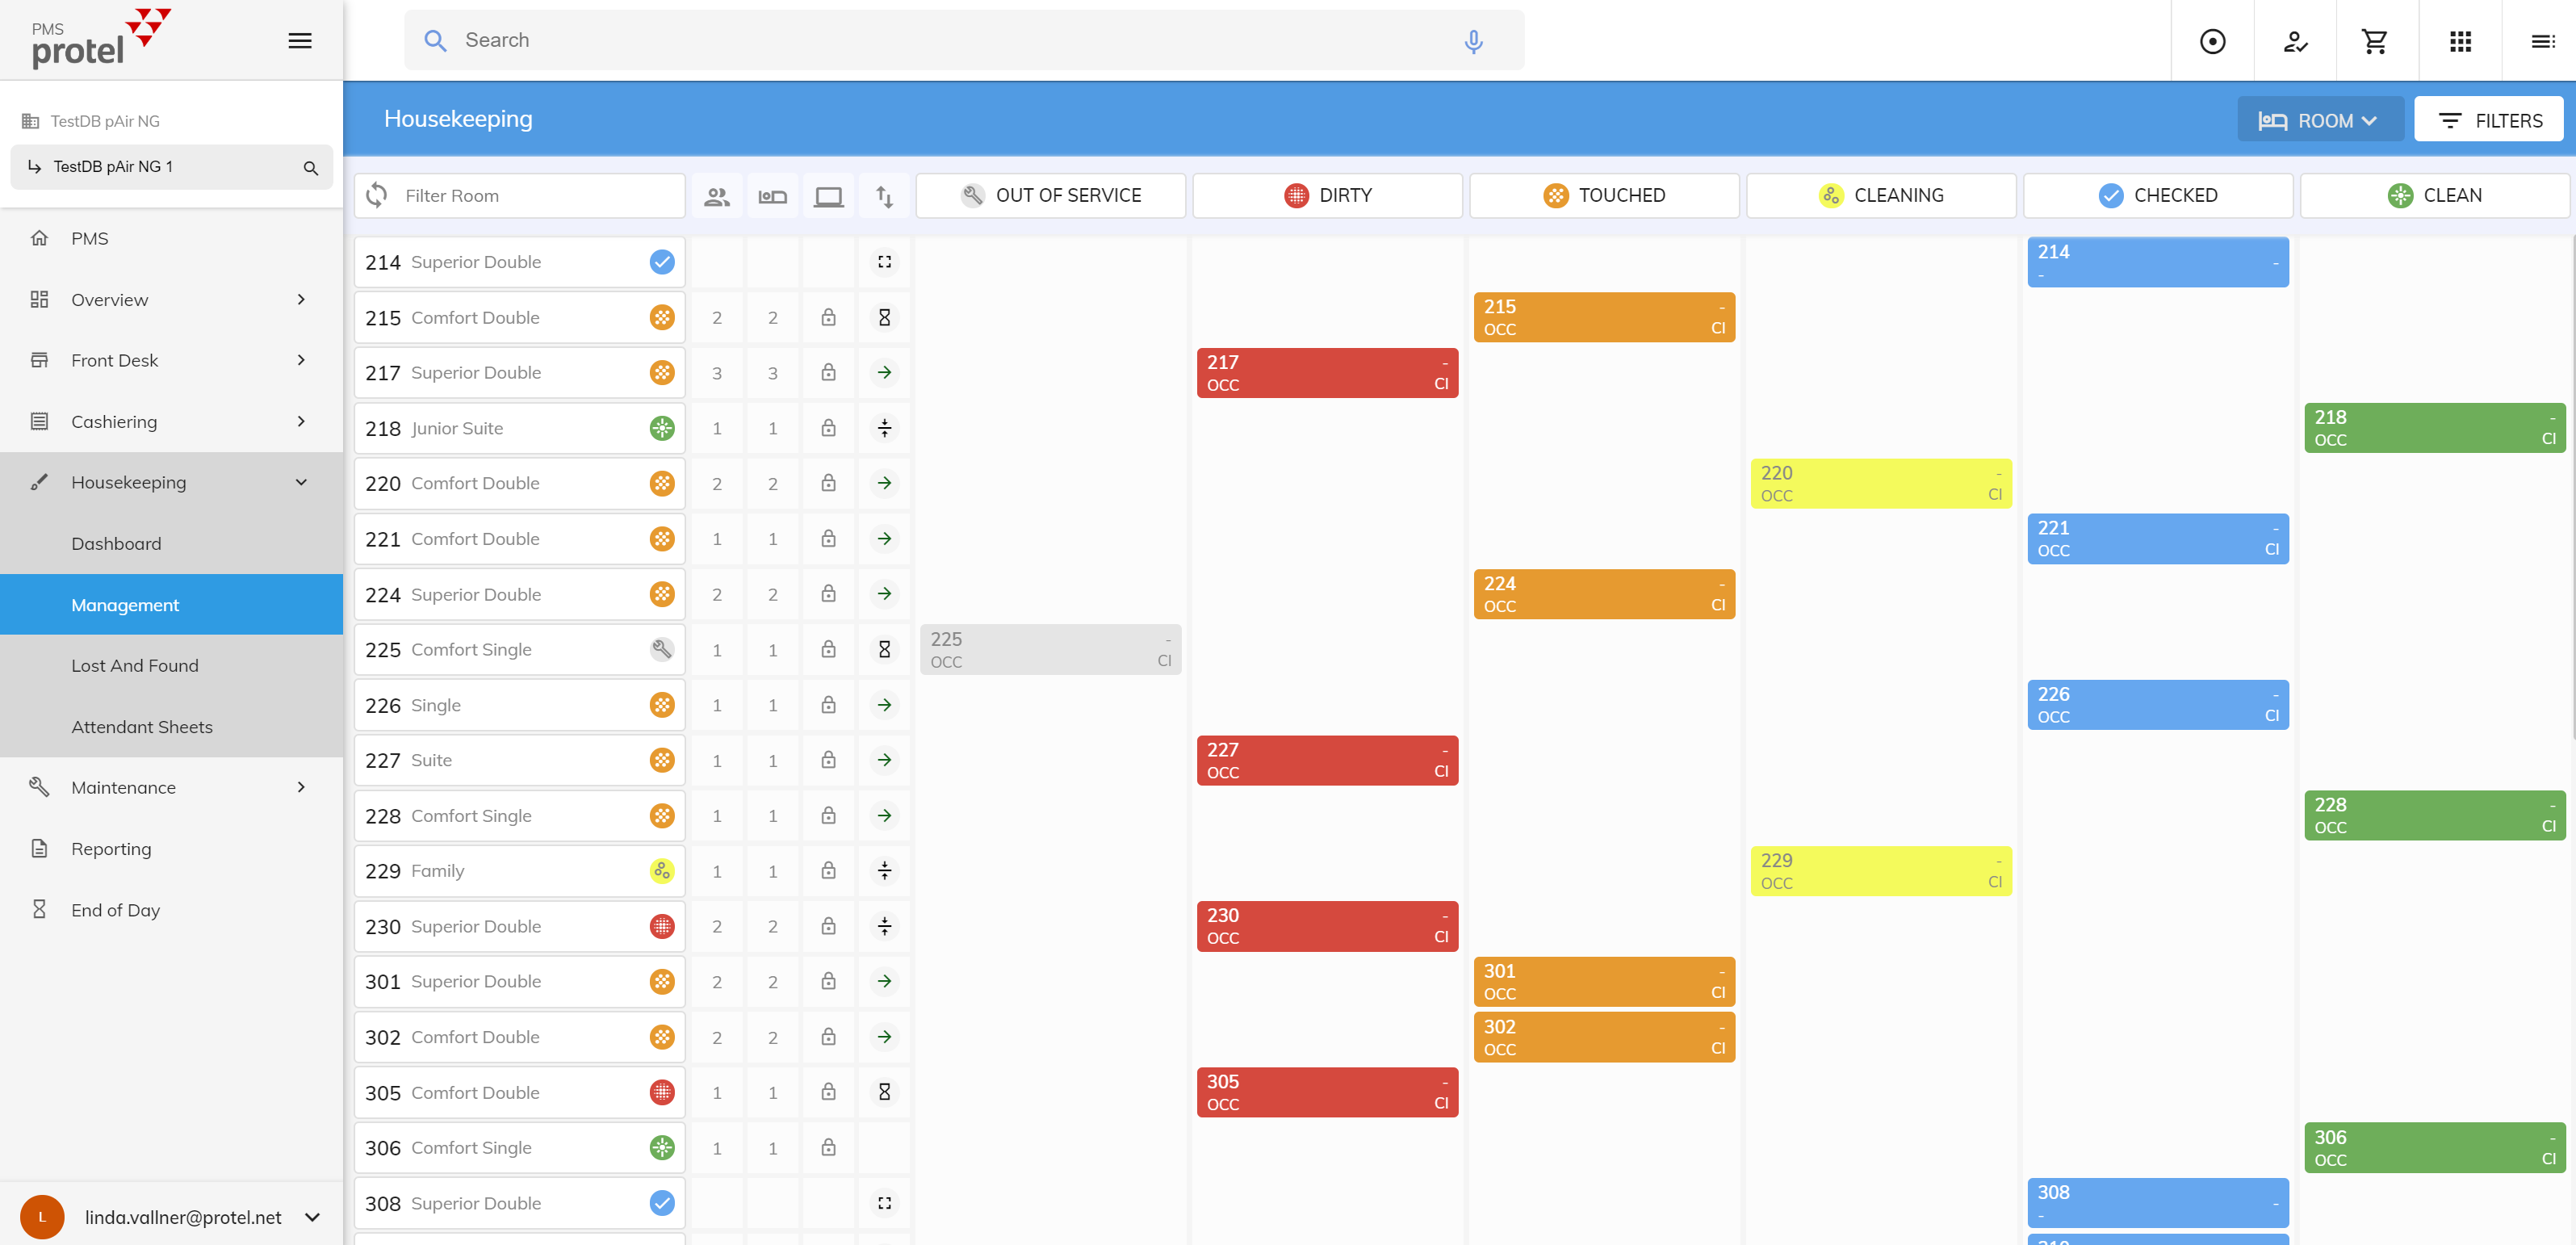2576x1245 pixels.
Task: Click the Filter Room input field
Action: click(x=540, y=196)
